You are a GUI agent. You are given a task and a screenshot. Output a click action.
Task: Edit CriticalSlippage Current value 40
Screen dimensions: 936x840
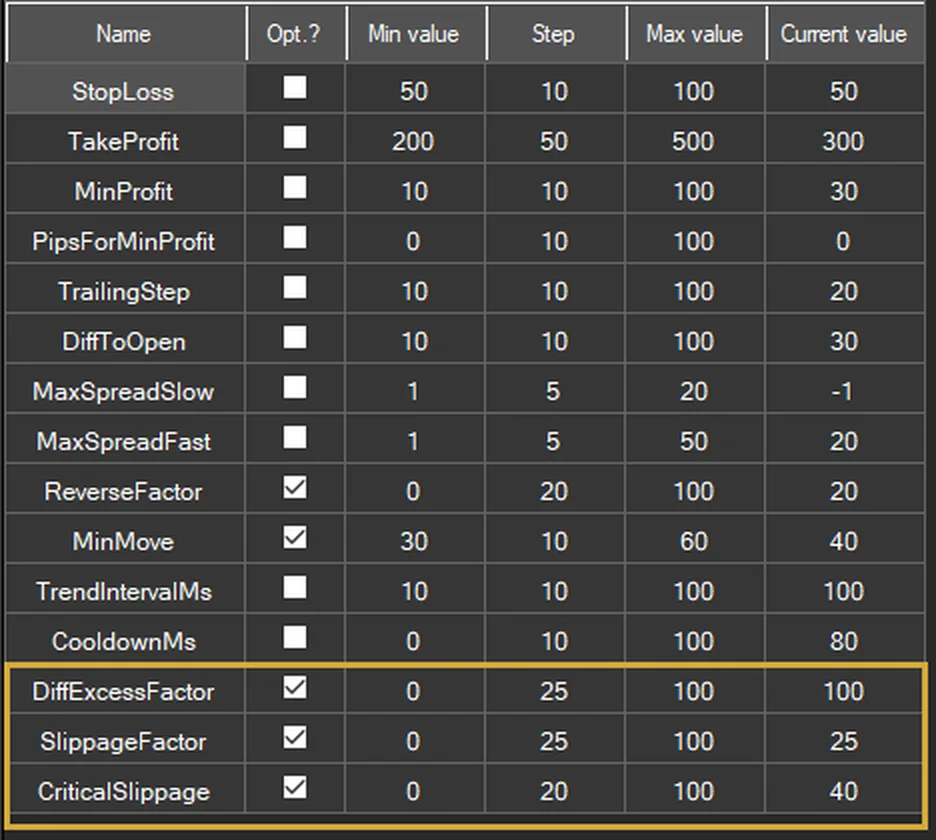click(845, 790)
